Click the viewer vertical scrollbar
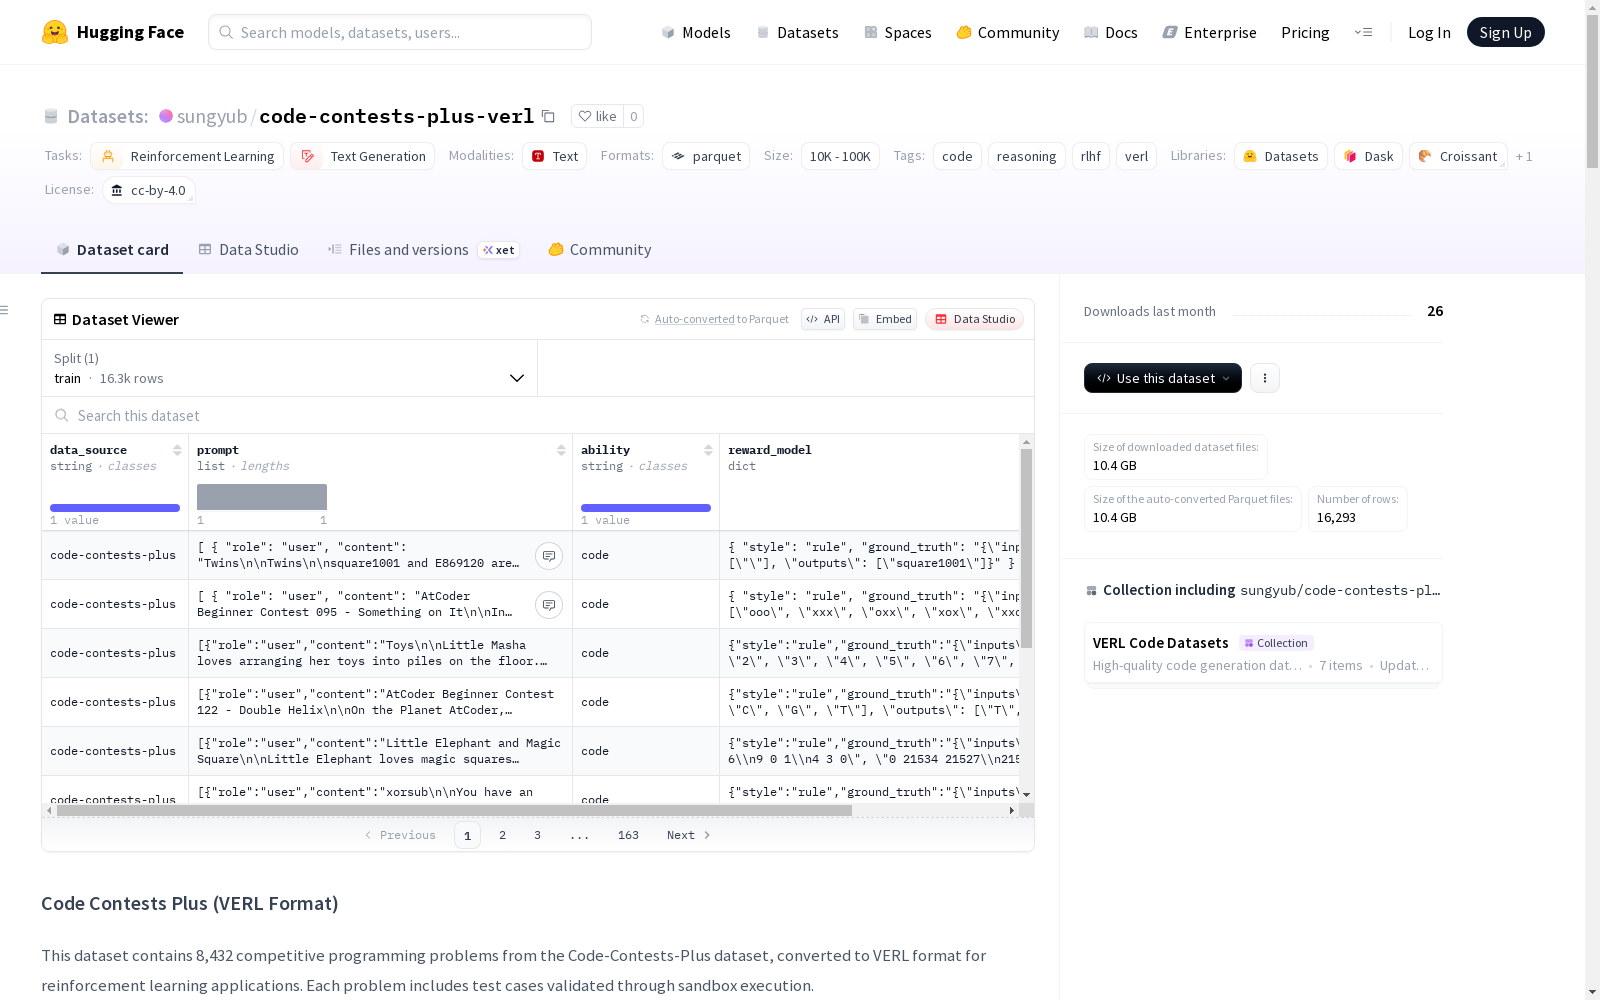1600x1000 pixels. point(1026,548)
